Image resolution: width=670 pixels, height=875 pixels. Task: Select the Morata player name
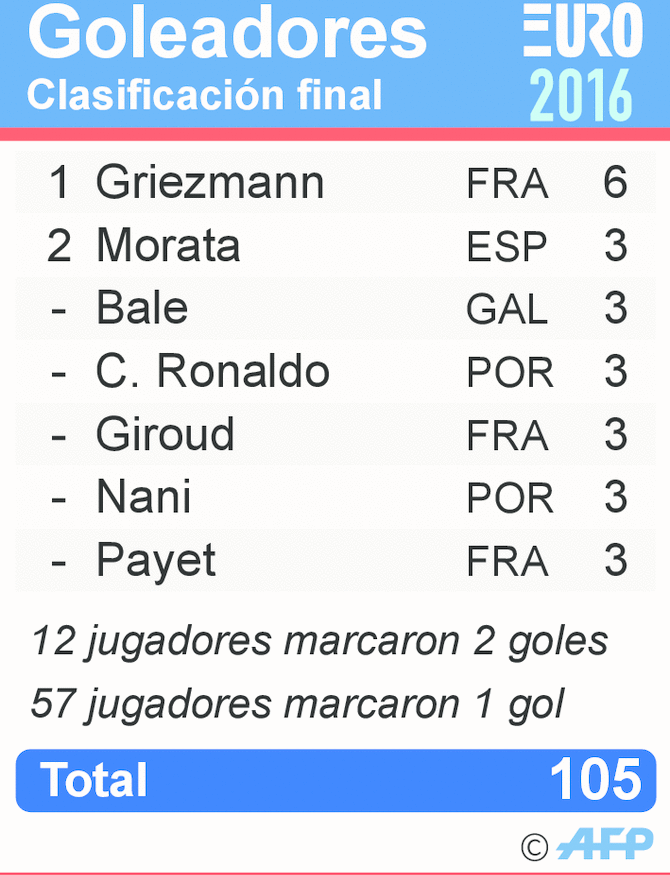(168, 246)
